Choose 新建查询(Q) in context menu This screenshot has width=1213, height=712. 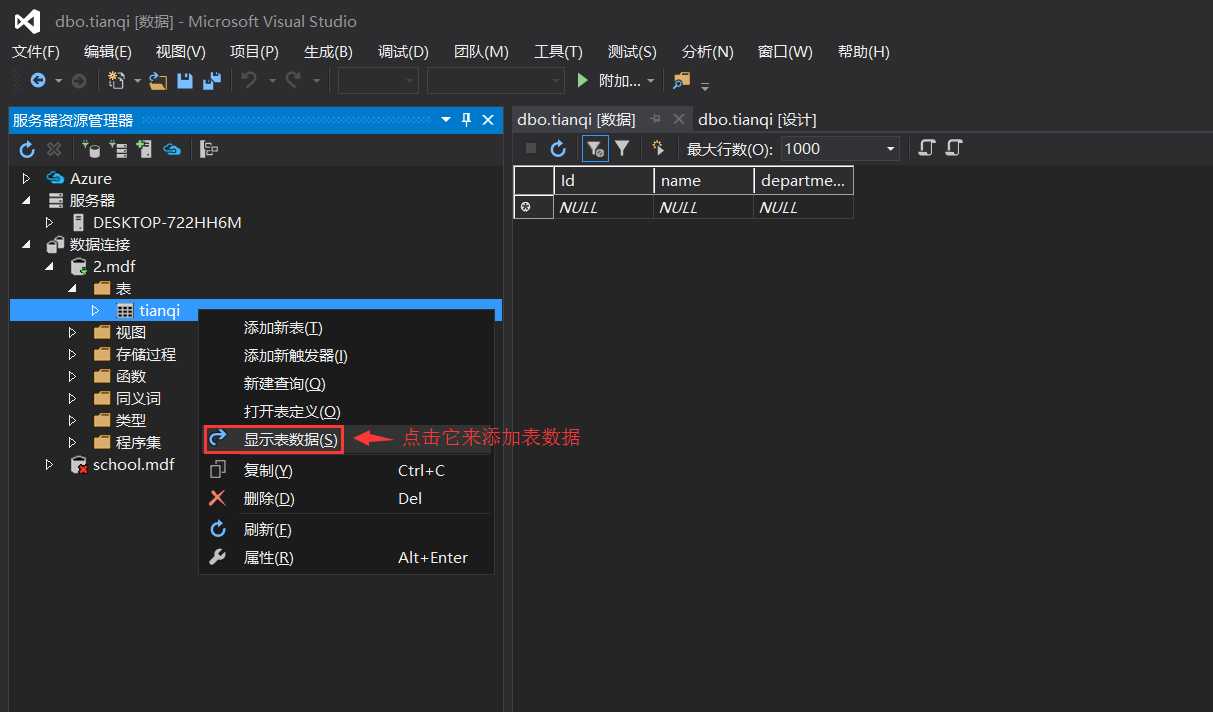346,384
